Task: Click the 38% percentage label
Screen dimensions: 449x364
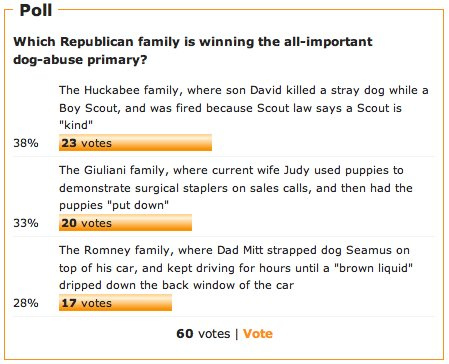Action: (26, 143)
